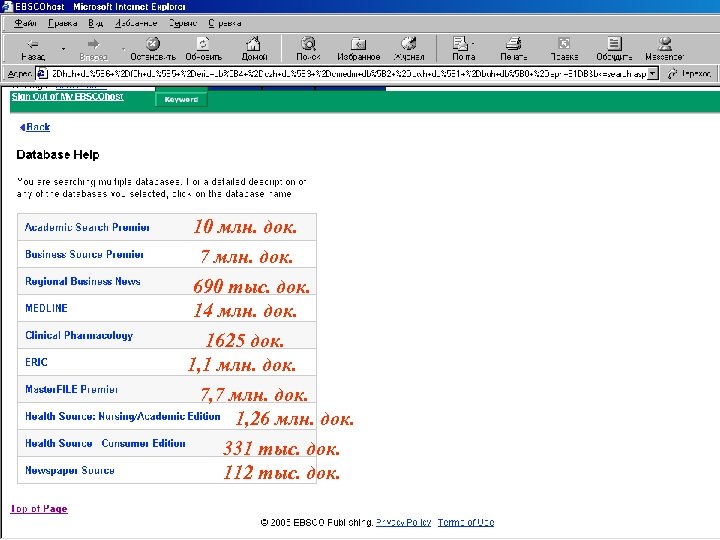Open Regional Business News database link
Image resolution: width=720 pixels, height=540 pixels.
[x=83, y=281]
